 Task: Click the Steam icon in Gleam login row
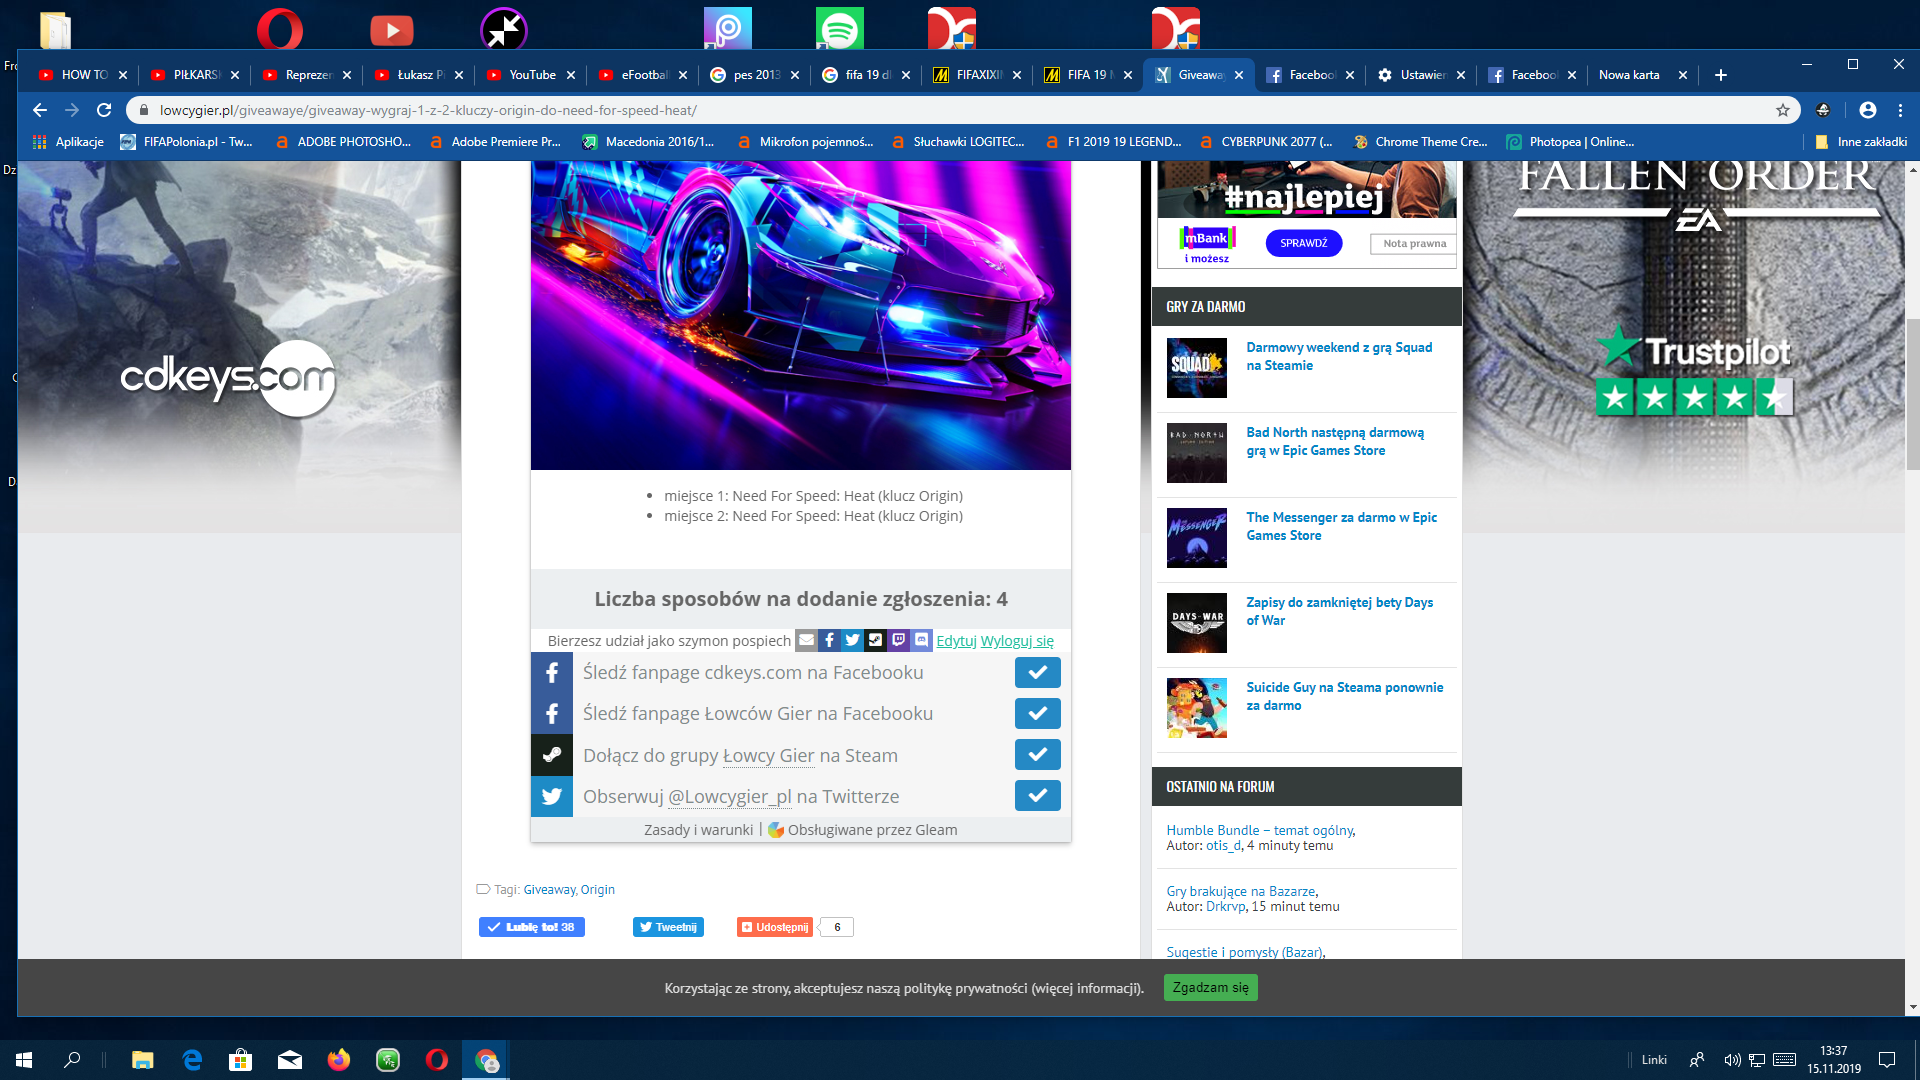pyautogui.click(x=875, y=640)
